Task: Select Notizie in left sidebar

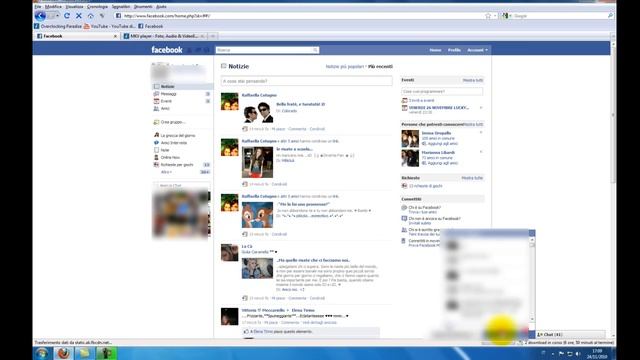Action: click(182, 87)
